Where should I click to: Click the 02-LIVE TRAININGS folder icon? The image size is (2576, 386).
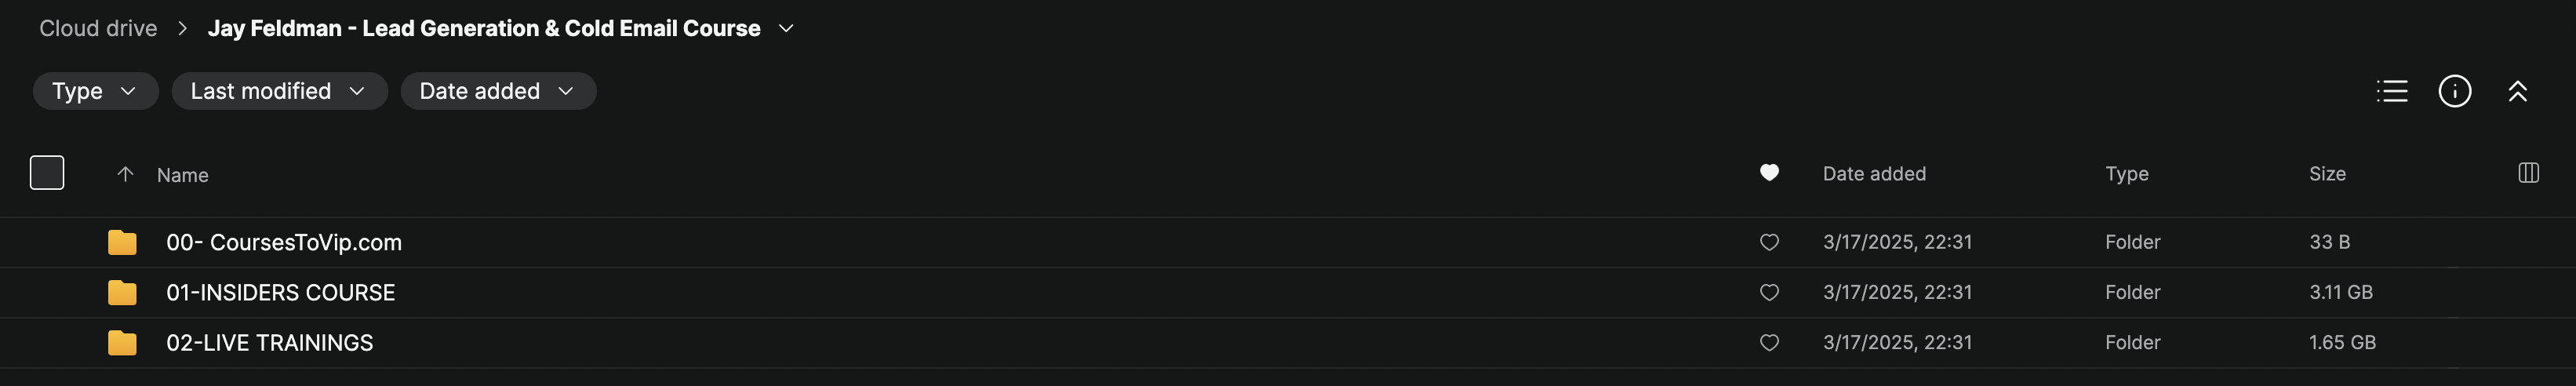(122, 343)
